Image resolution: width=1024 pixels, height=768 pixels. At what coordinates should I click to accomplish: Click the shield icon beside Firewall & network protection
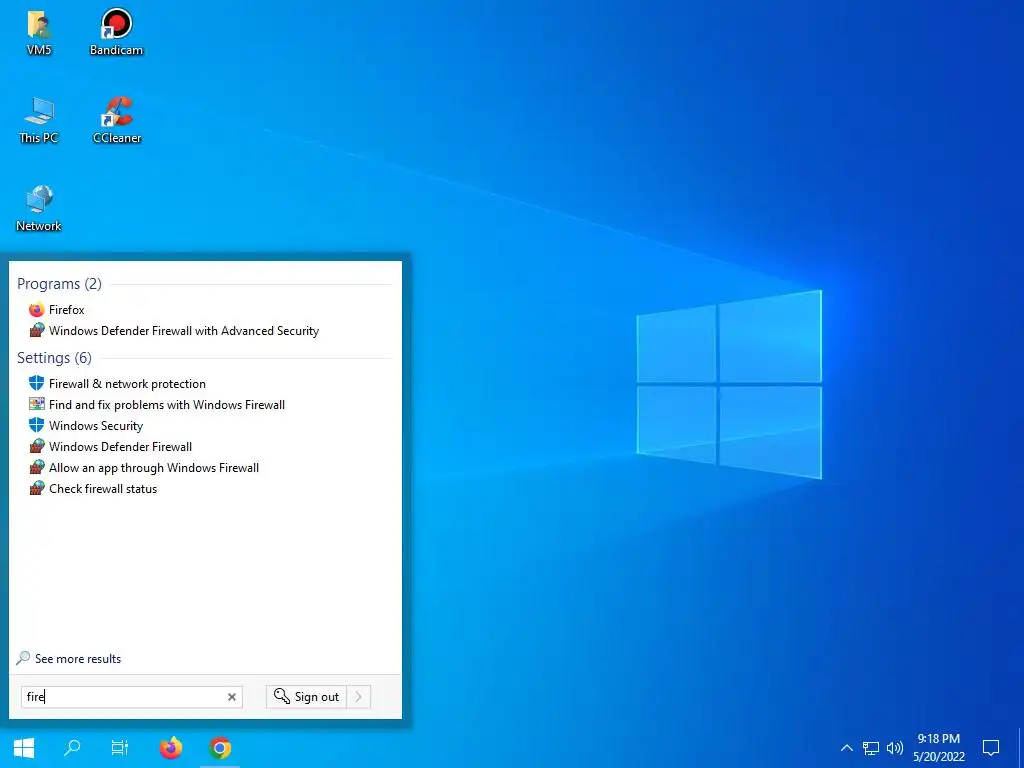[x=37, y=383]
